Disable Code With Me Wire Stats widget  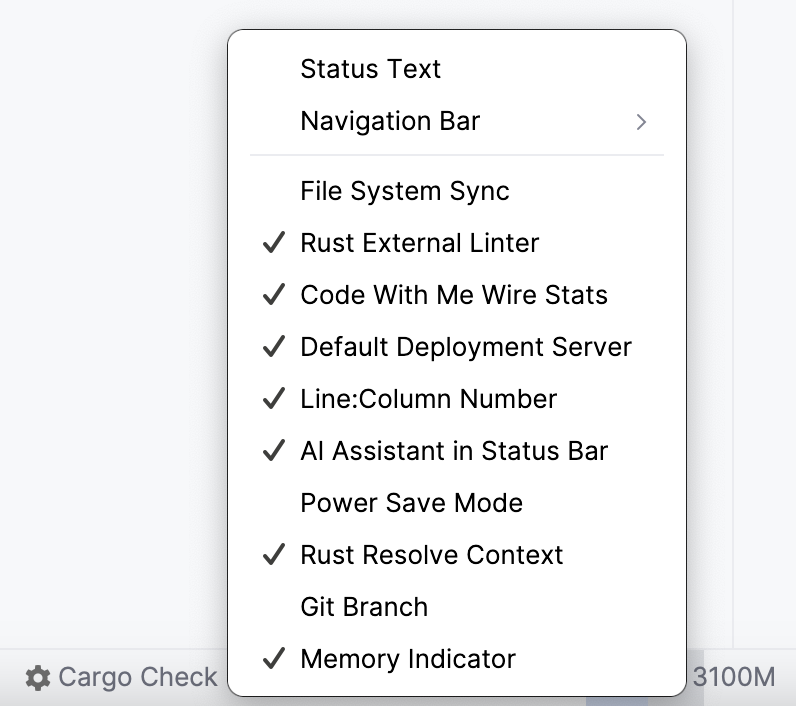(x=454, y=295)
